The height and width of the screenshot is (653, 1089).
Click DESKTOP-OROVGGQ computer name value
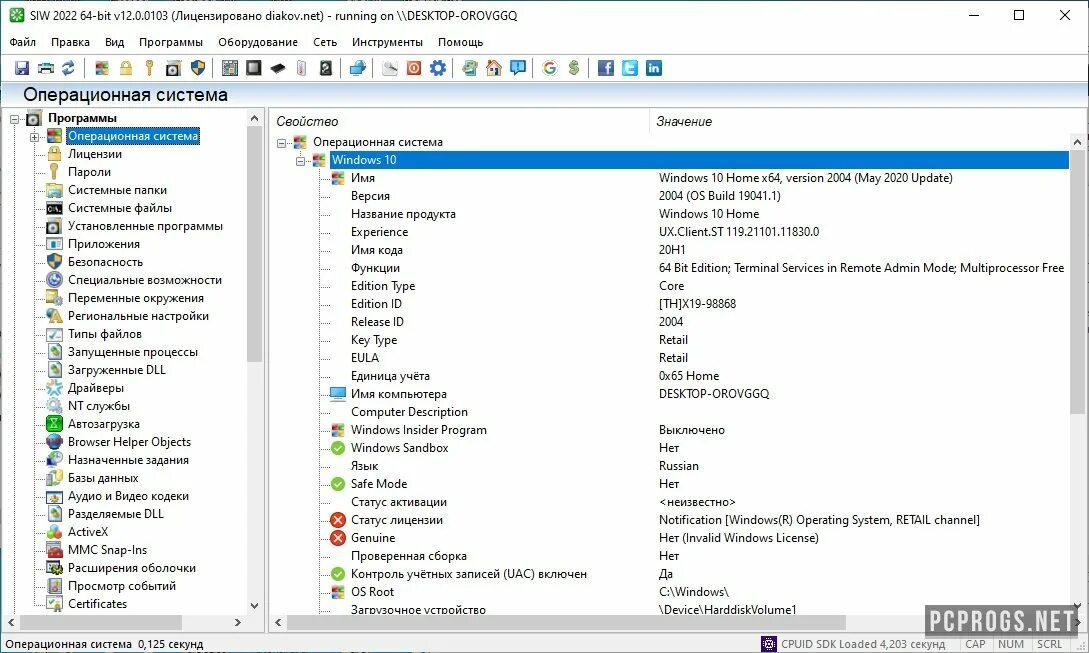click(714, 394)
